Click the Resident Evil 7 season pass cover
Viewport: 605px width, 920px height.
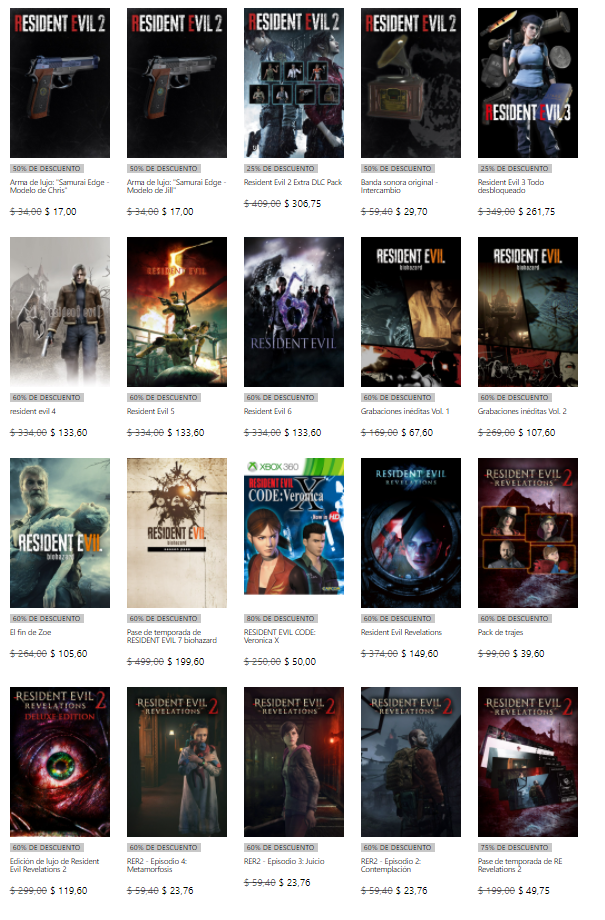pyautogui.click(x=177, y=532)
